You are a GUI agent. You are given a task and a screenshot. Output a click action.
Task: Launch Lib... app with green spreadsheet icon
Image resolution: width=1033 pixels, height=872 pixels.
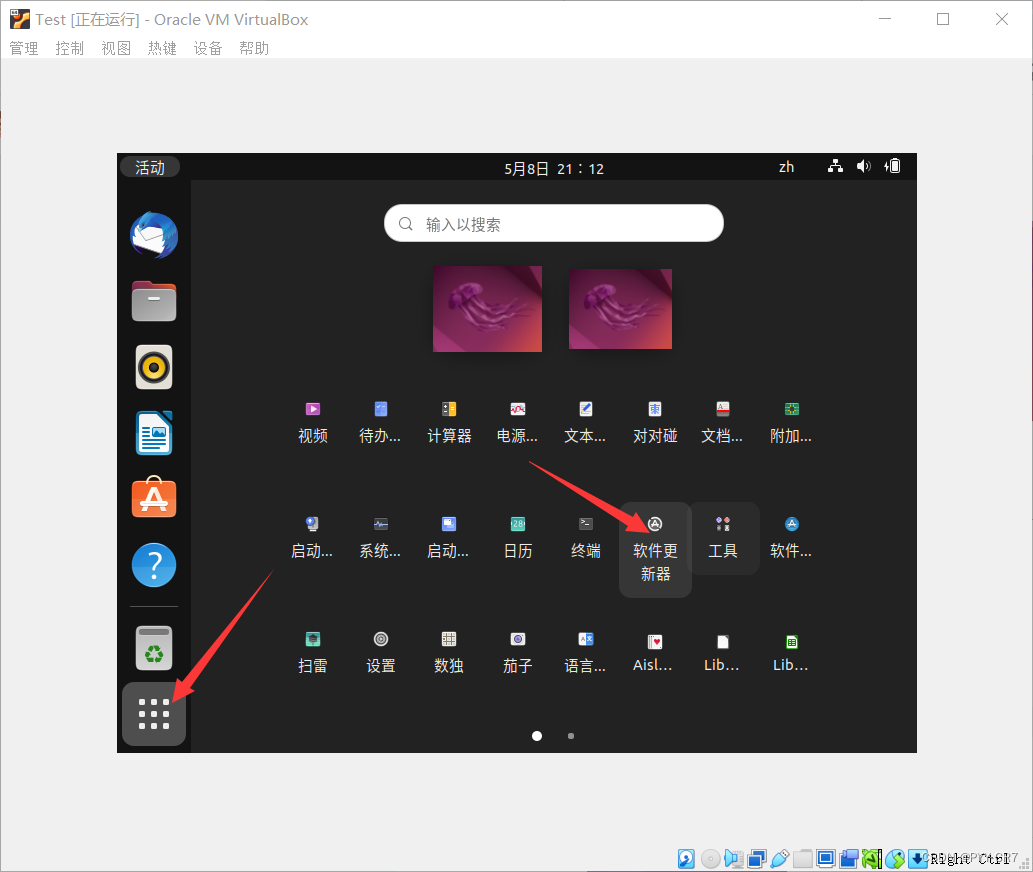(791, 653)
